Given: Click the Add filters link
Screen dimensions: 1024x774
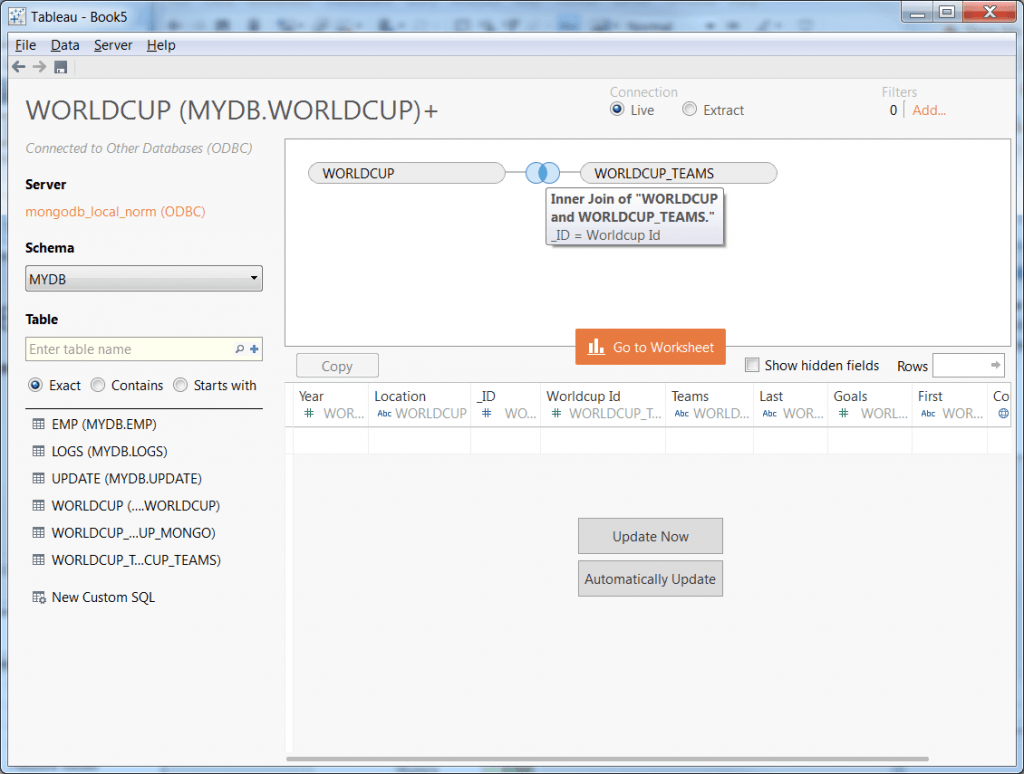Looking at the screenshot, I should click(x=928, y=110).
